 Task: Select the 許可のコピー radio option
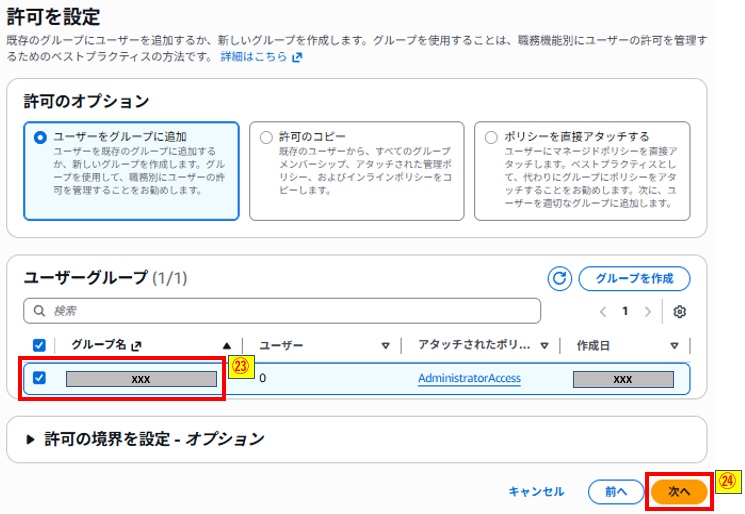tap(266, 137)
